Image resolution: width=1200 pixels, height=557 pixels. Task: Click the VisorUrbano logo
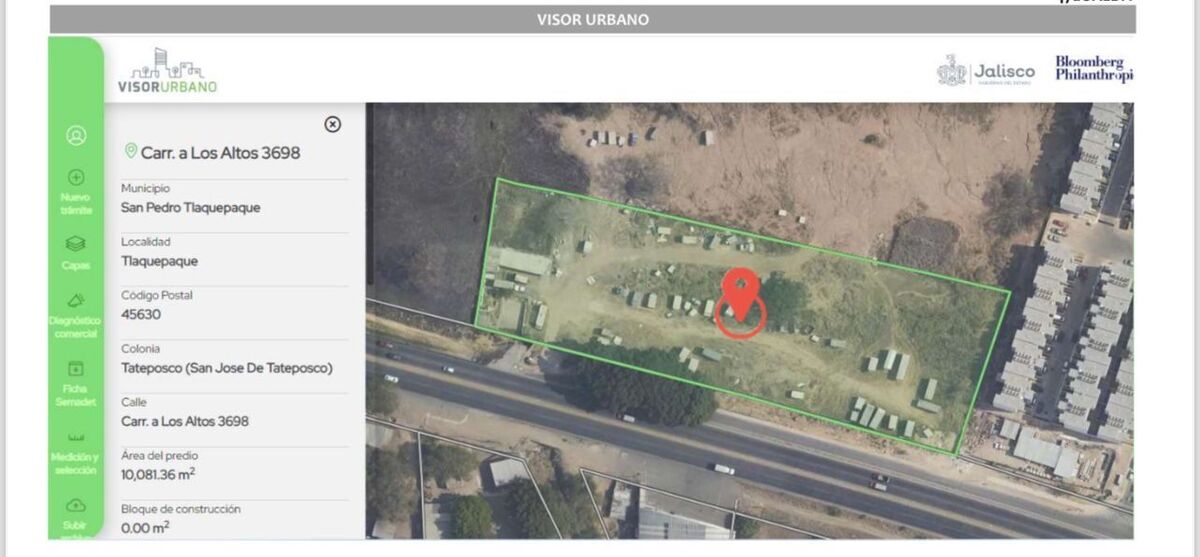click(167, 70)
